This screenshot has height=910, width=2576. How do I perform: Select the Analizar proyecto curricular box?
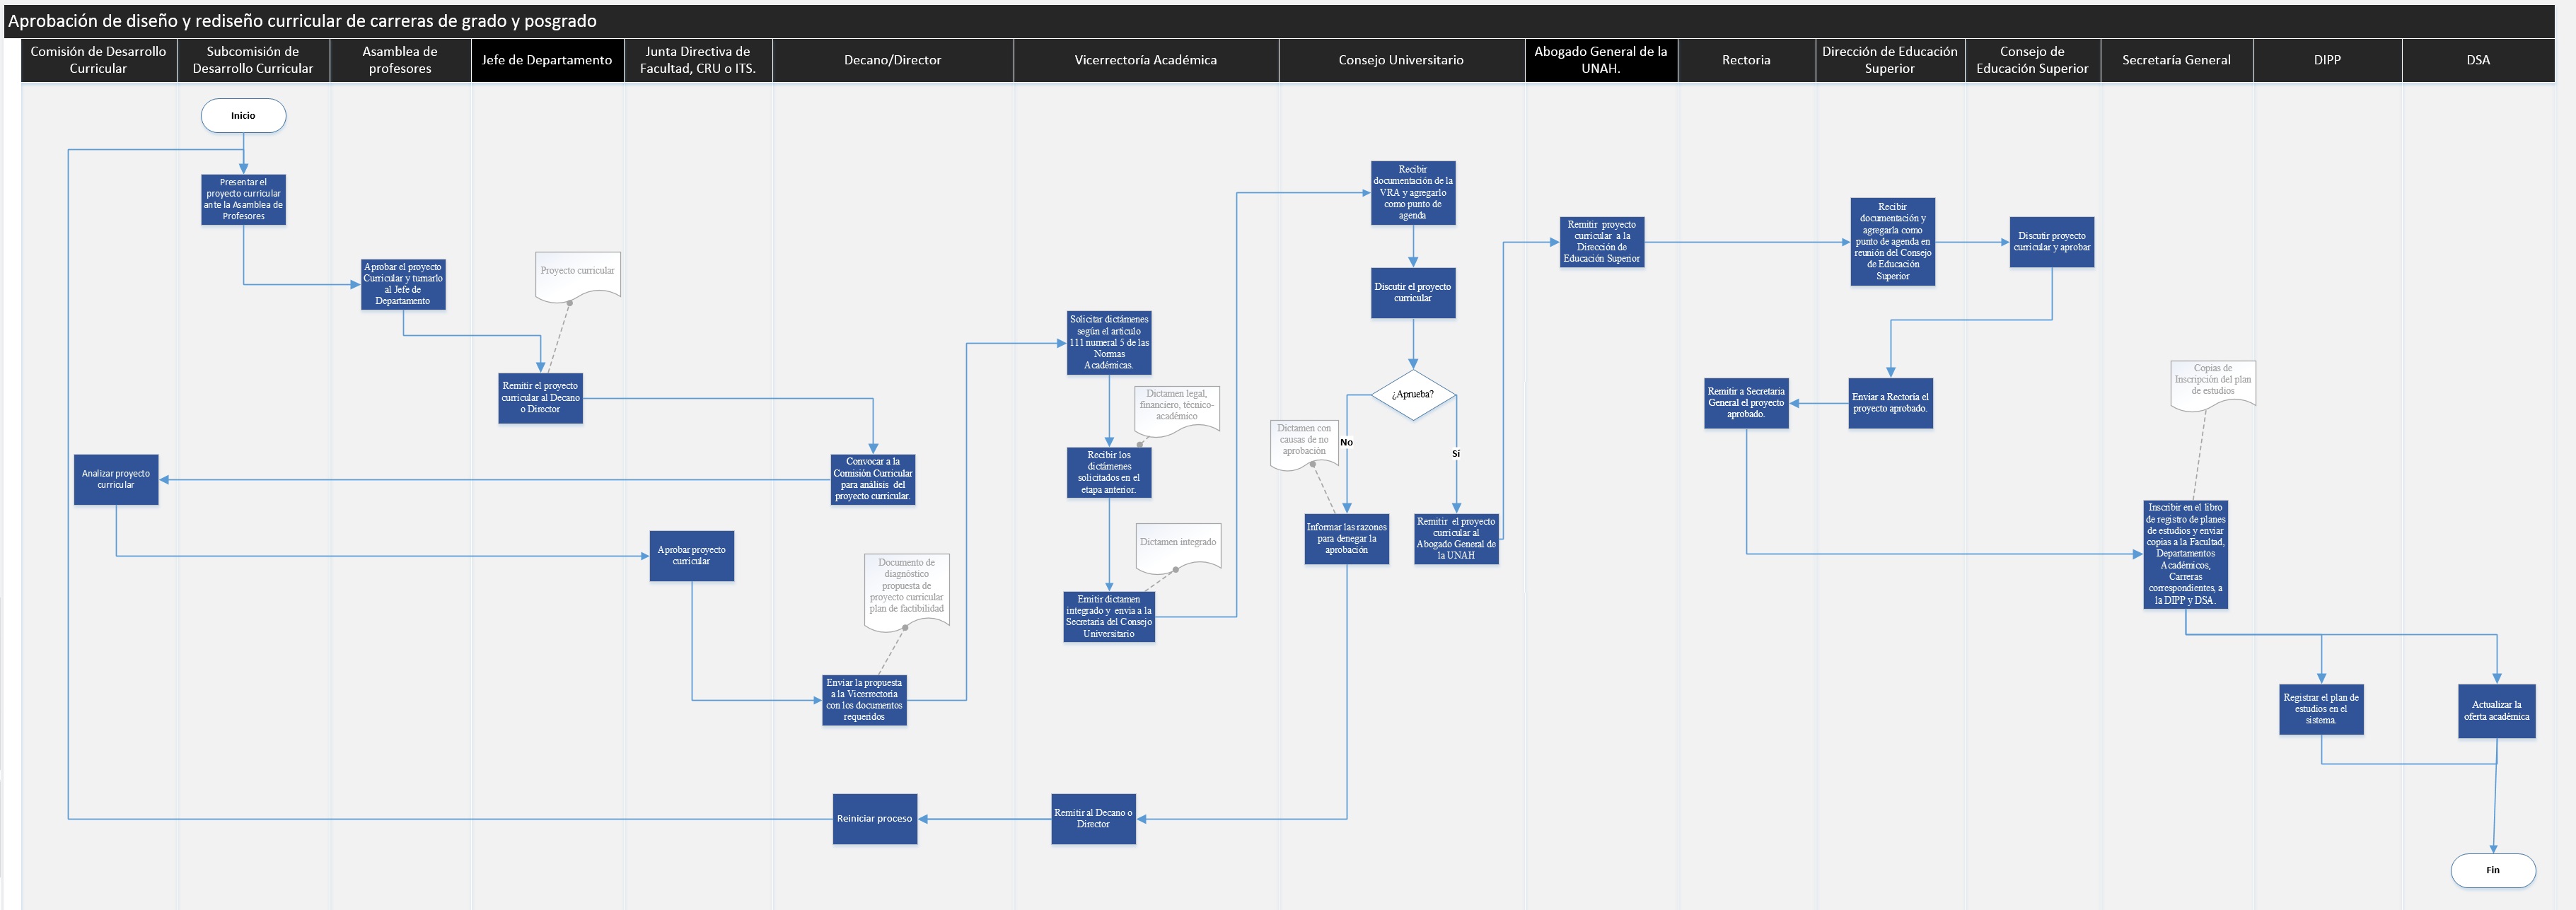[x=116, y=480]
